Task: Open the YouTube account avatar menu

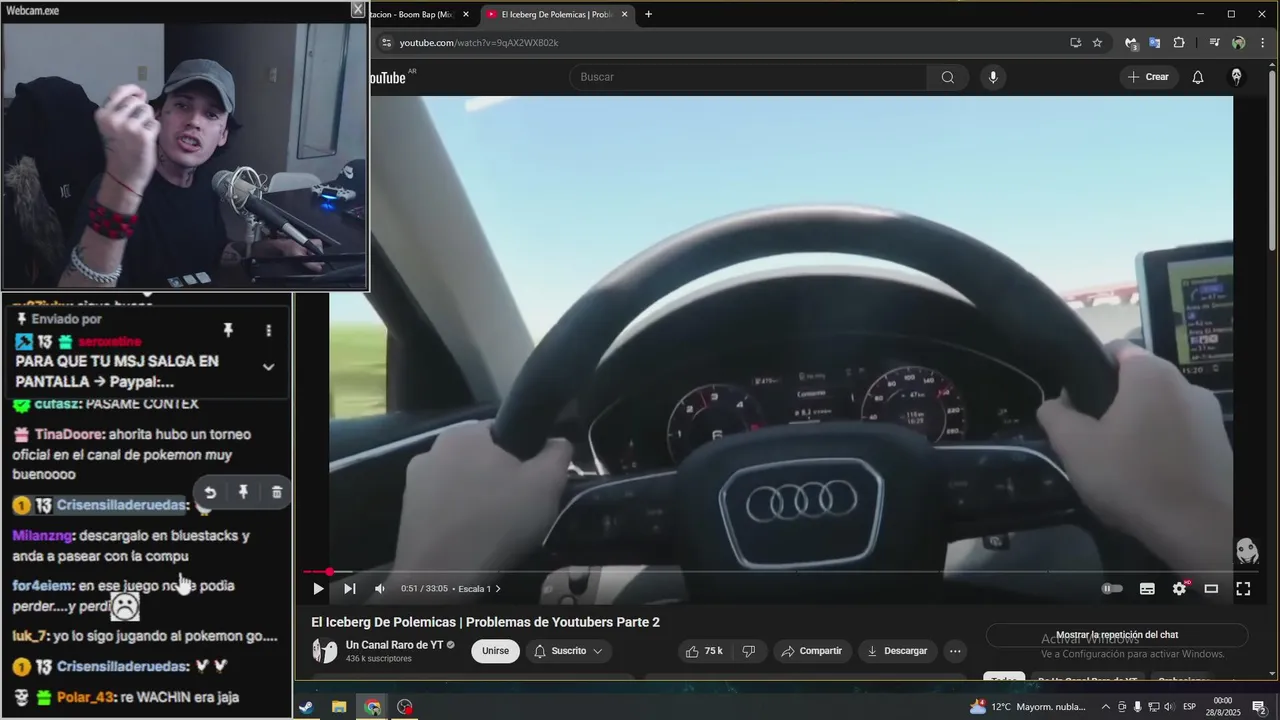Action: [1236, 77]
